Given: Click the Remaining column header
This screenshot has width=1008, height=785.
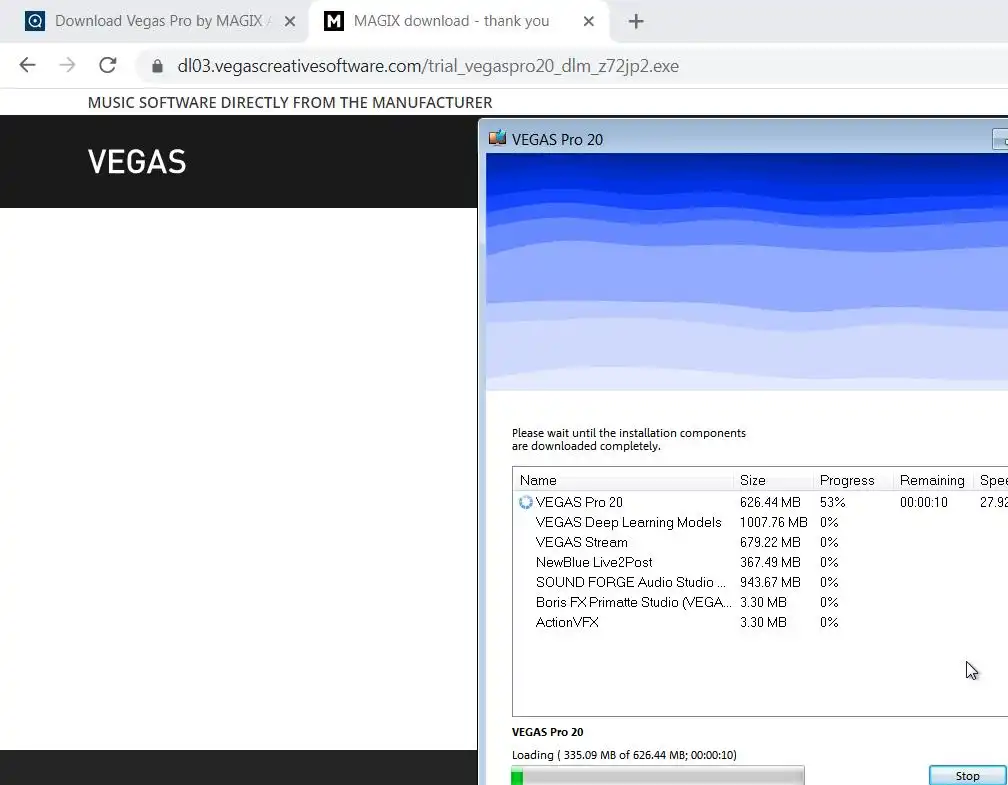Looking at the screenshot, I should pyautogui.click(x=932, y=480).
